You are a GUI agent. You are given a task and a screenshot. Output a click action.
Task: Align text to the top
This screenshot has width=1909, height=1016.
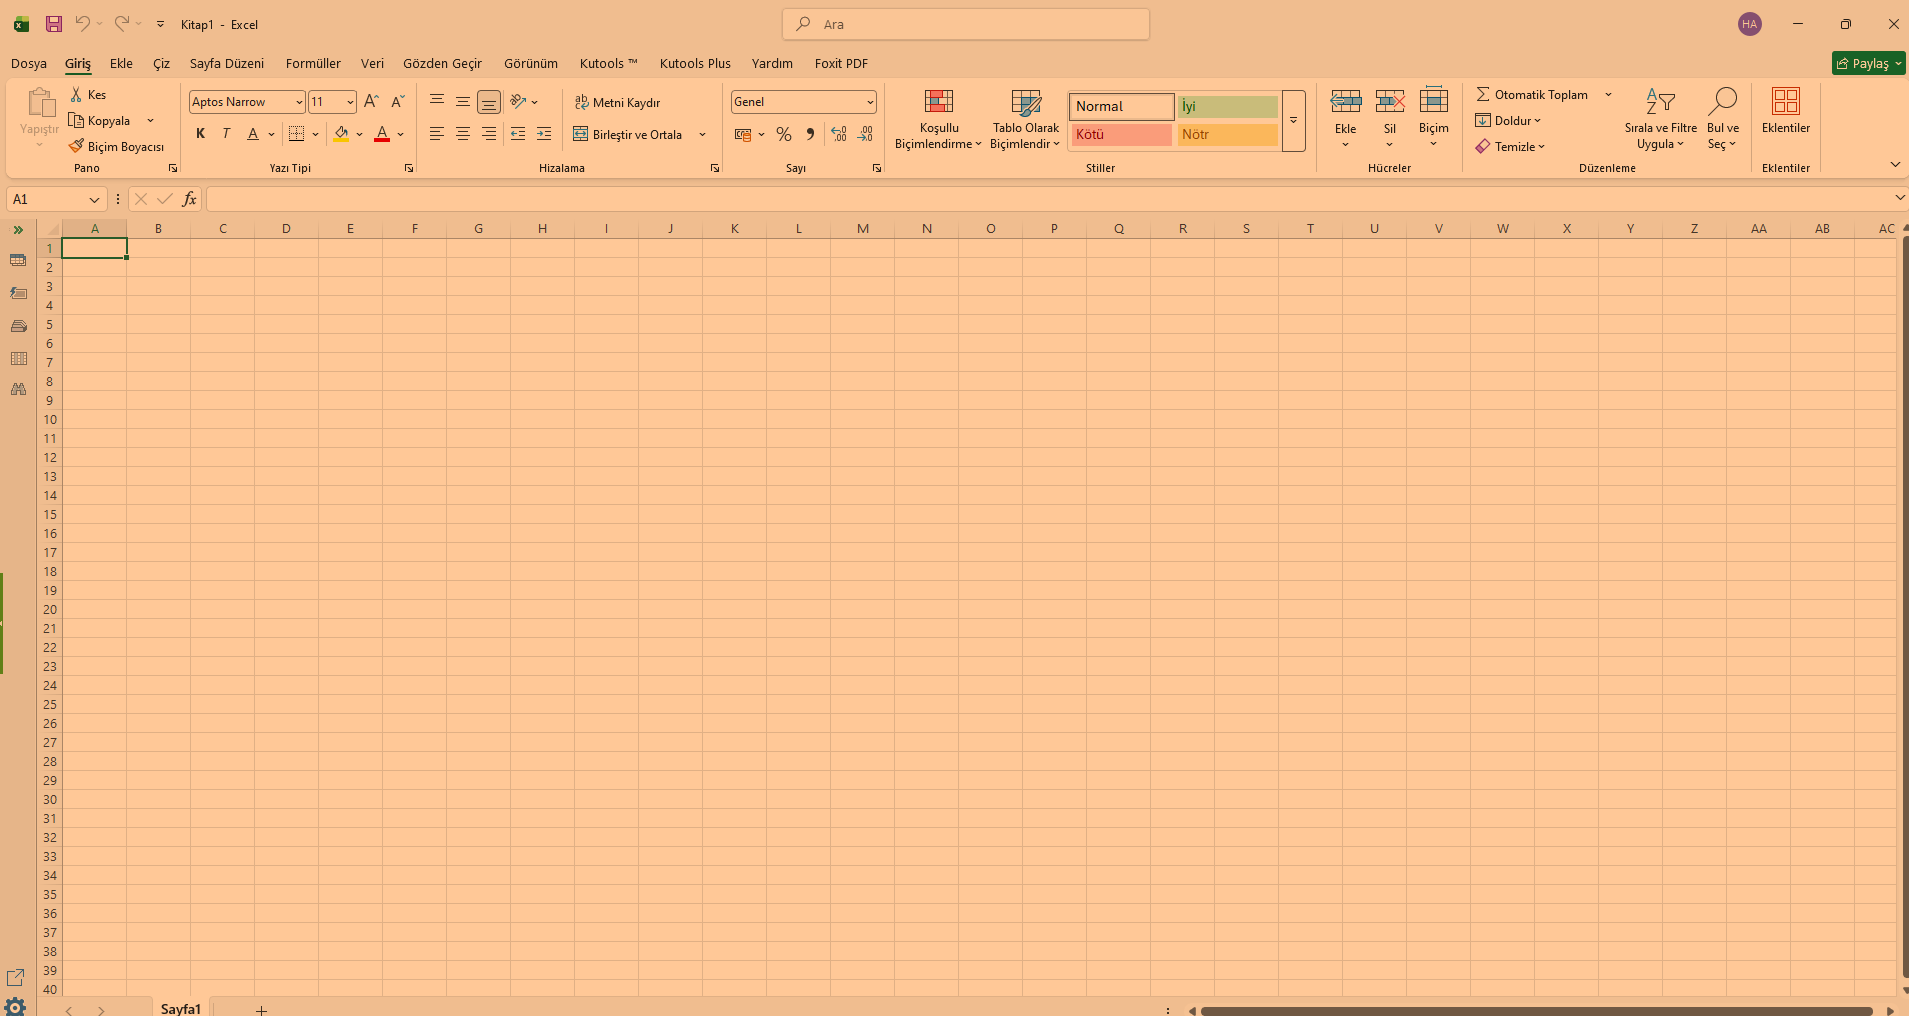coord(437,101)
